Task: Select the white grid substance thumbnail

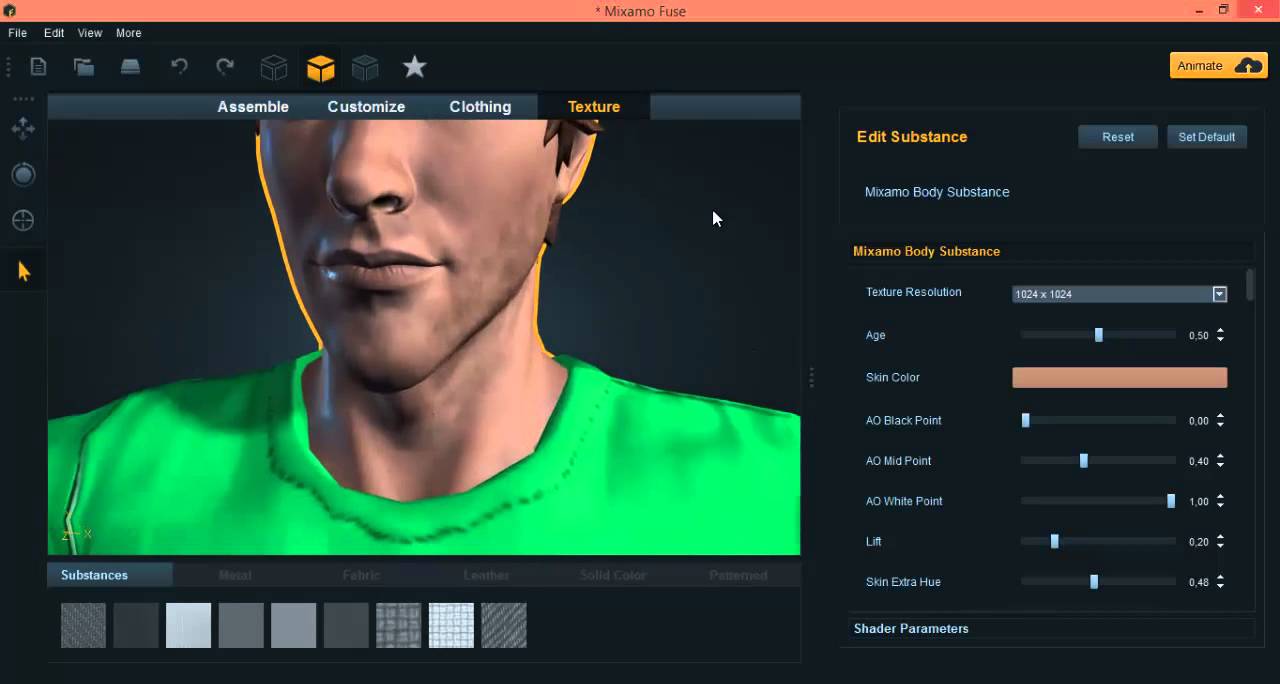Action: tap(451, 625)
